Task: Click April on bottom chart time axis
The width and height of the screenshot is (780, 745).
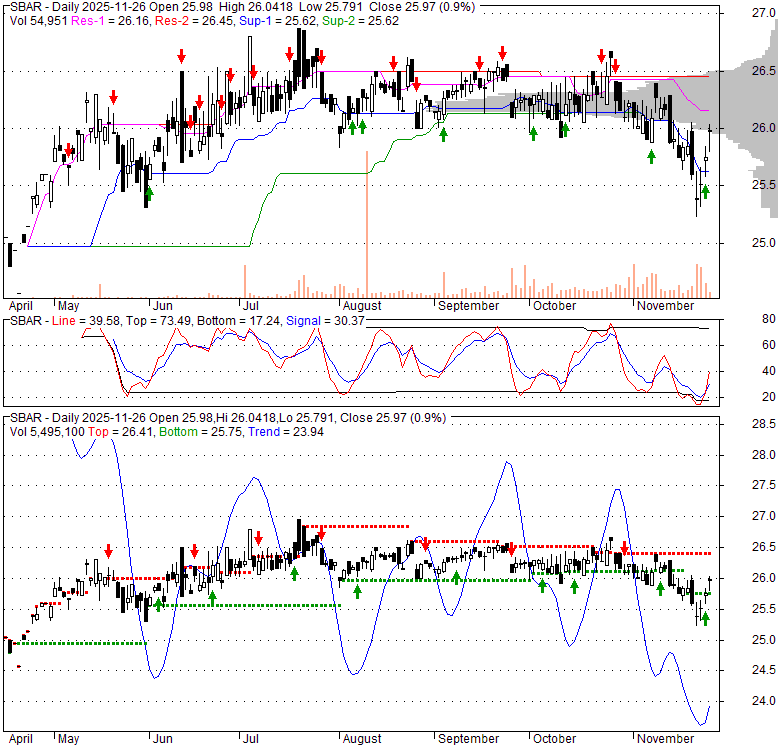Action: 20,739
